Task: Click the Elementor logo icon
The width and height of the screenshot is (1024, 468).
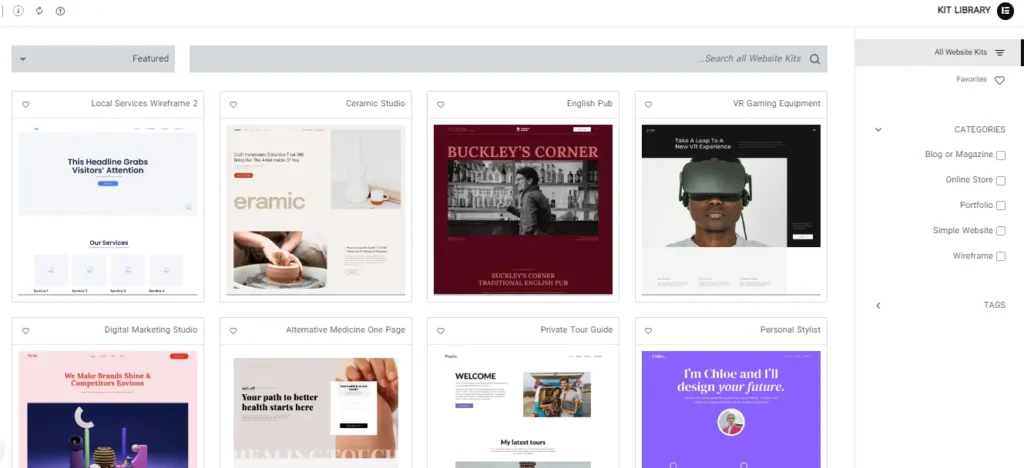Action: pyautogui.click(x=1005, y=11)
